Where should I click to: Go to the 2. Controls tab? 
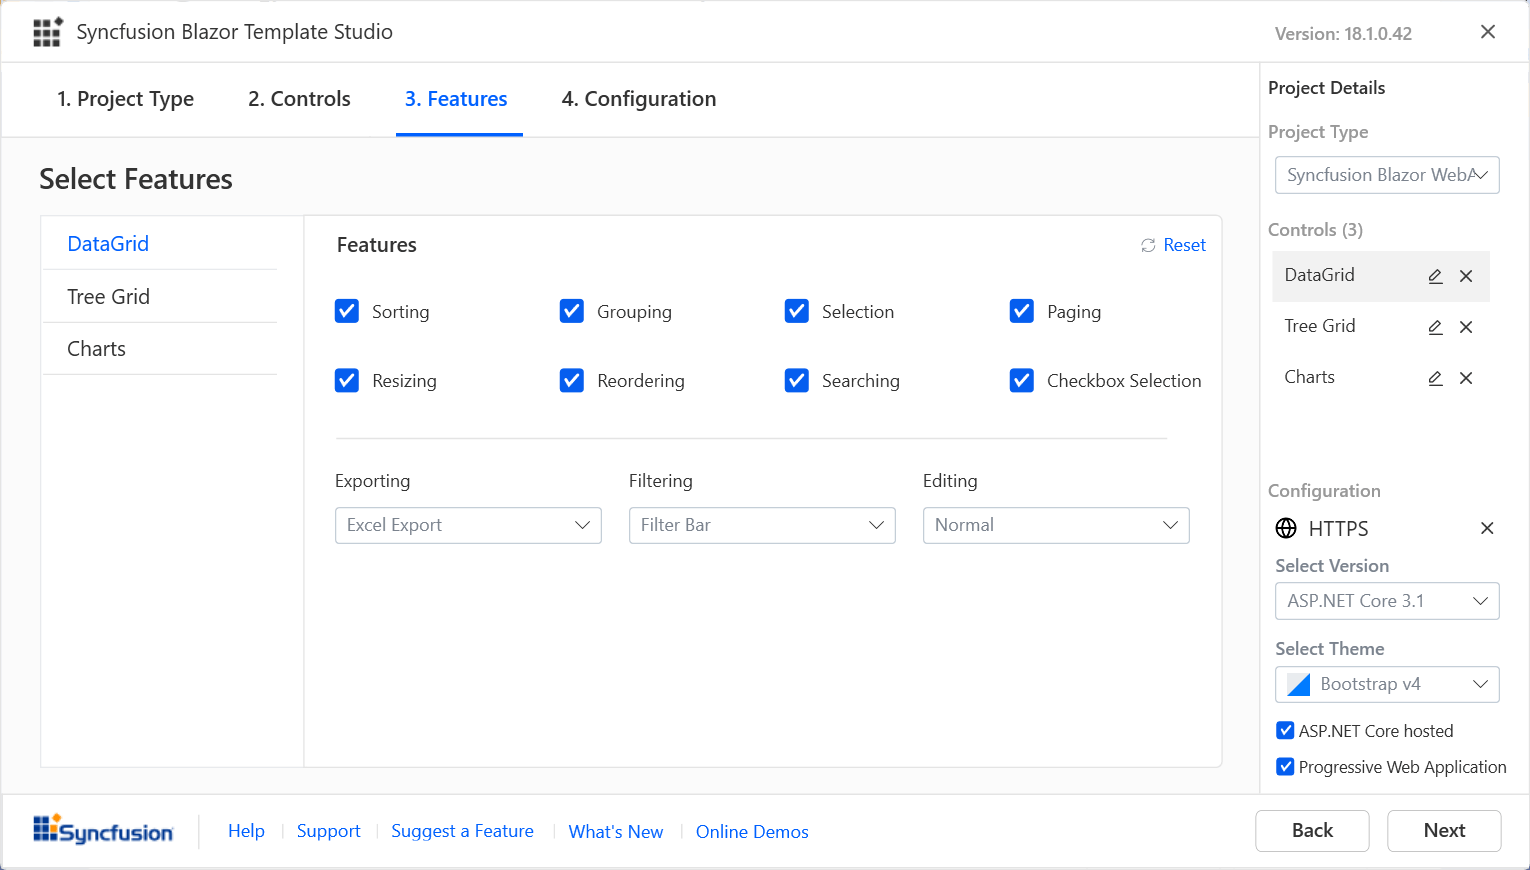299,99
